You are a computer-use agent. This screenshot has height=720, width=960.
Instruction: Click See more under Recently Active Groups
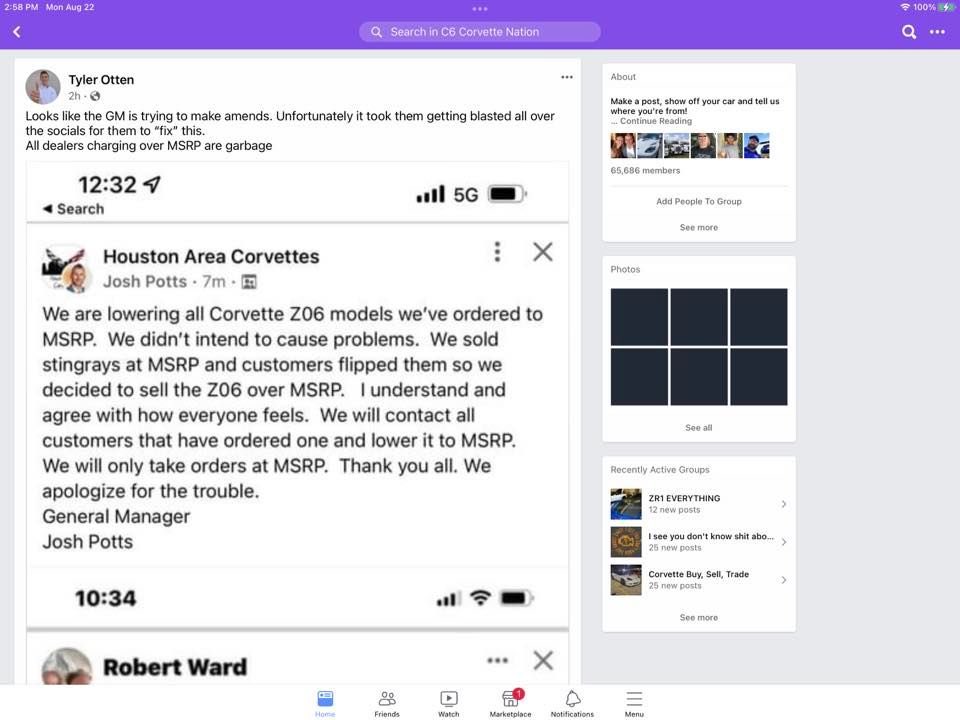[x=699, y=618]
